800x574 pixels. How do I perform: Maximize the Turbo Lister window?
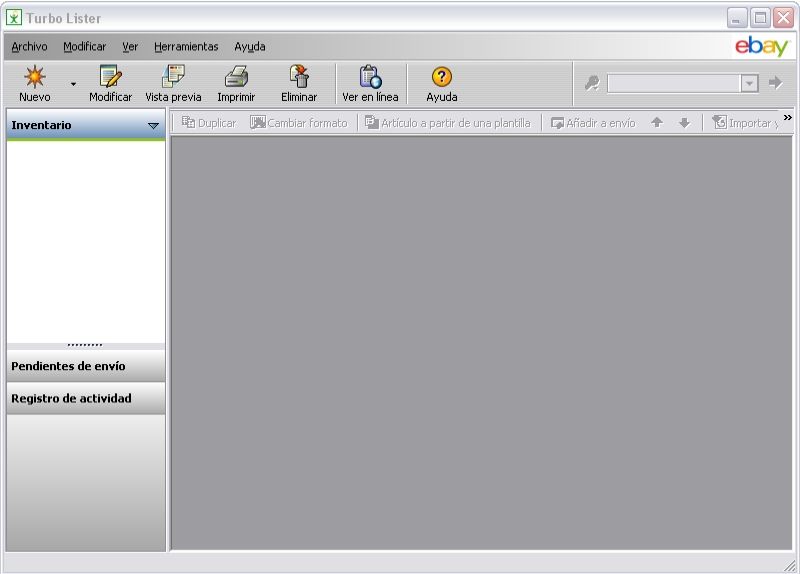(760, 18)
